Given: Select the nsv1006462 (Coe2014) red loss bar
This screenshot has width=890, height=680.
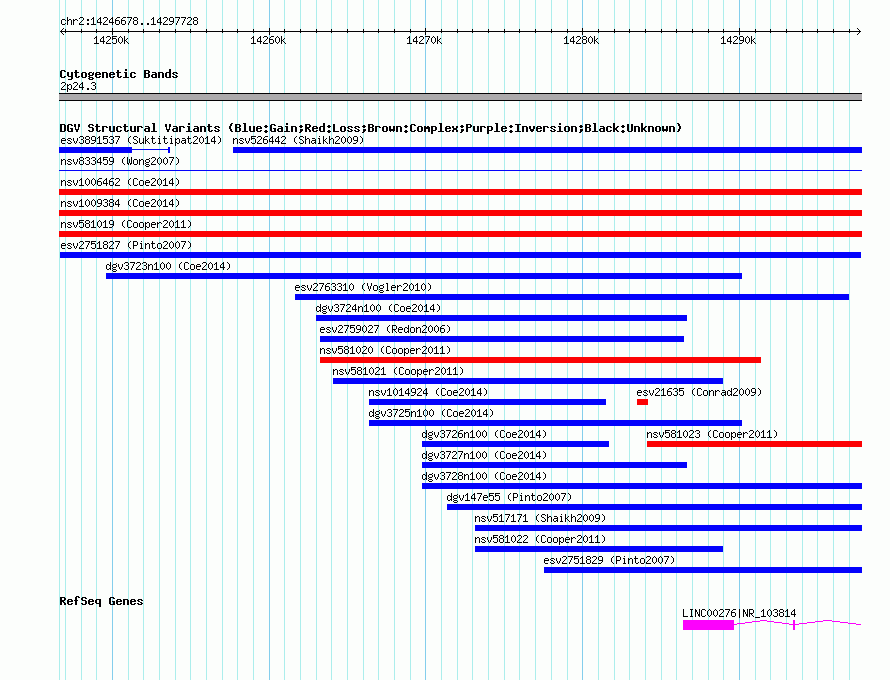Looking at the screenshot, I should click(460, 192).
